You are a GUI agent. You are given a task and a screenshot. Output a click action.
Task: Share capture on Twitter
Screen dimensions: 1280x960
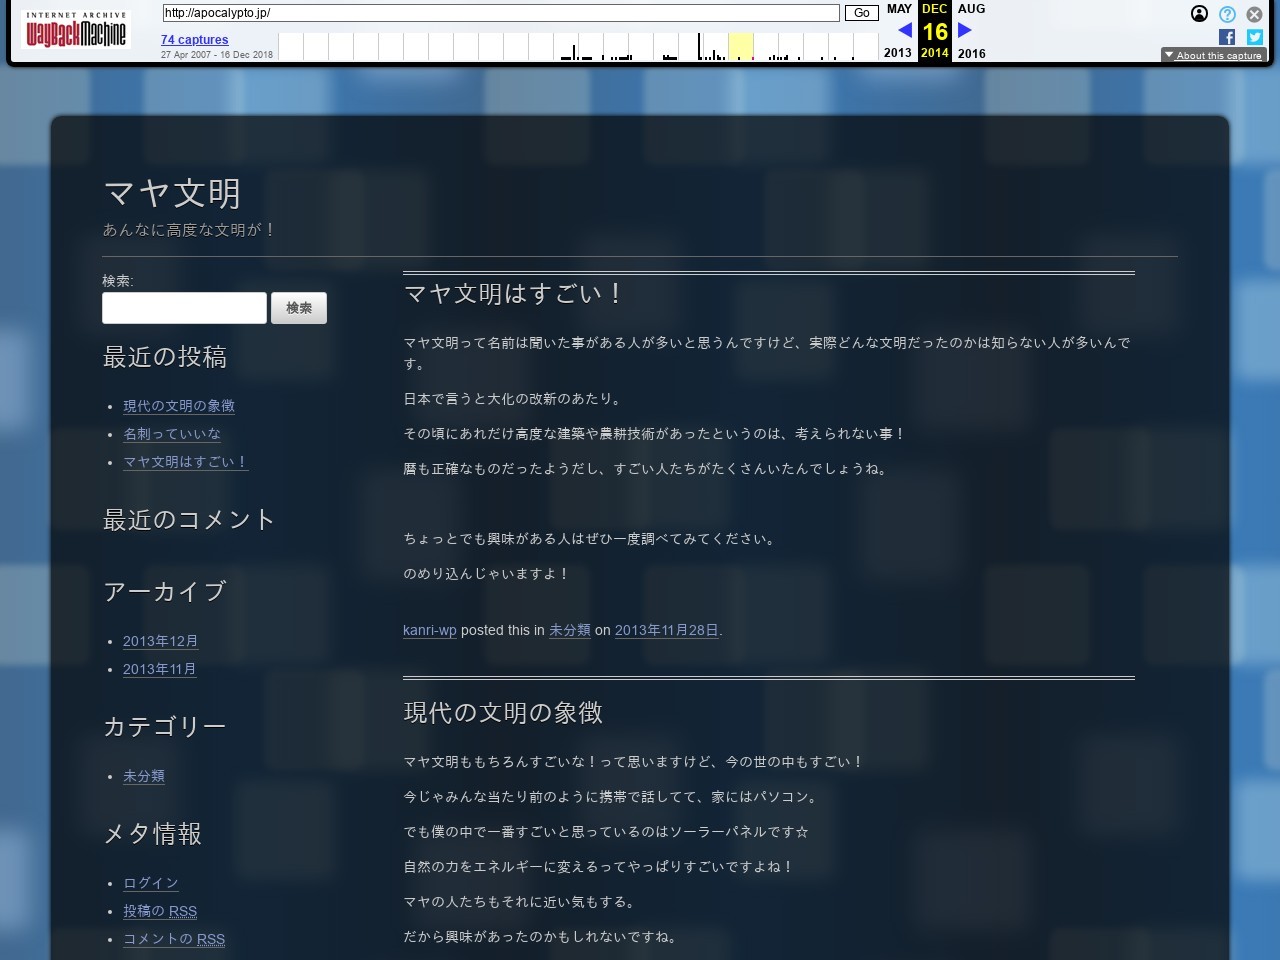[1254, 37]
